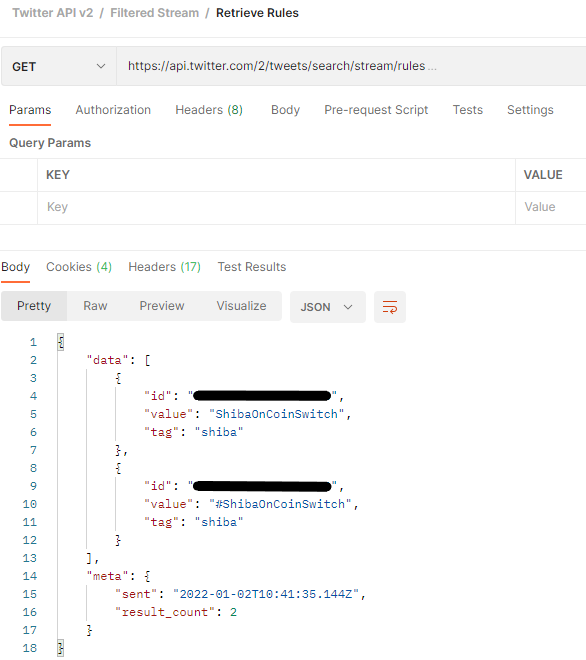This screenshot has height=660, width=586.
Task: Open the Cookies (4) response tab
Action: (79, 267)
